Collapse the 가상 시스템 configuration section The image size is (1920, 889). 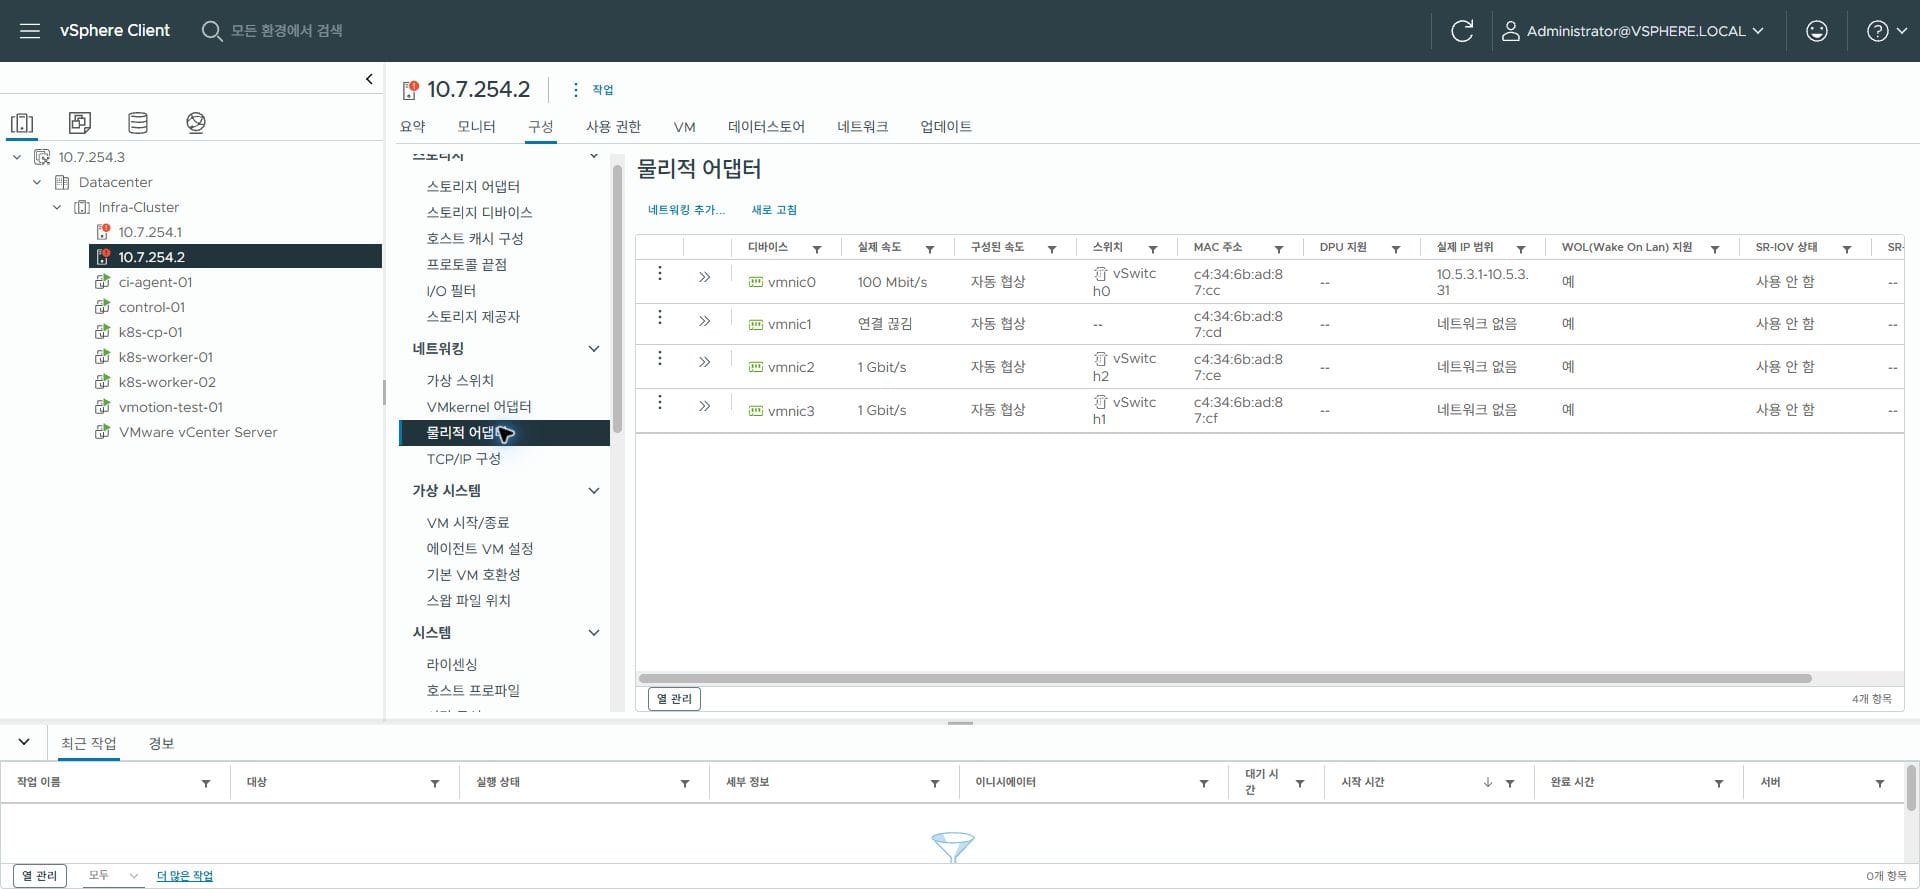point(594,491)
